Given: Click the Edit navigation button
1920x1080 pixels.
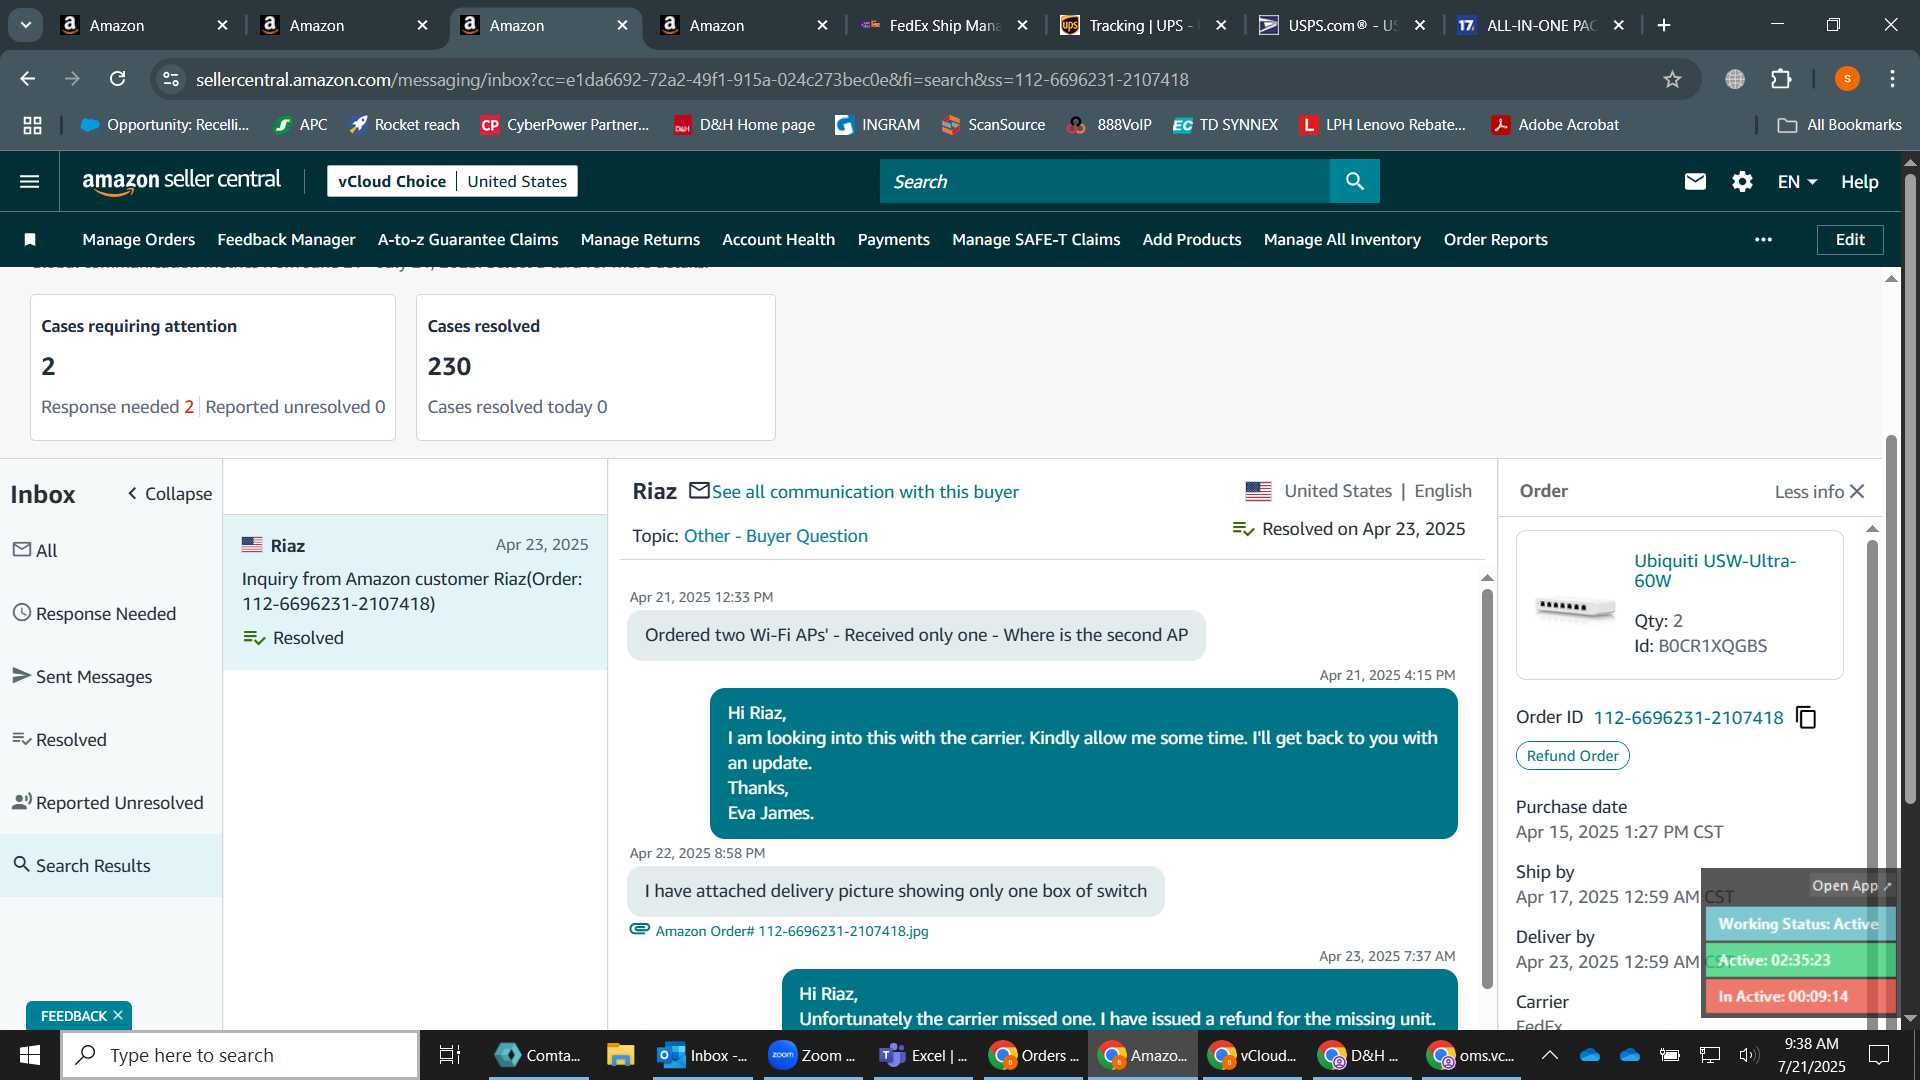Looking at the screenshot, I should click(1850, 239).
